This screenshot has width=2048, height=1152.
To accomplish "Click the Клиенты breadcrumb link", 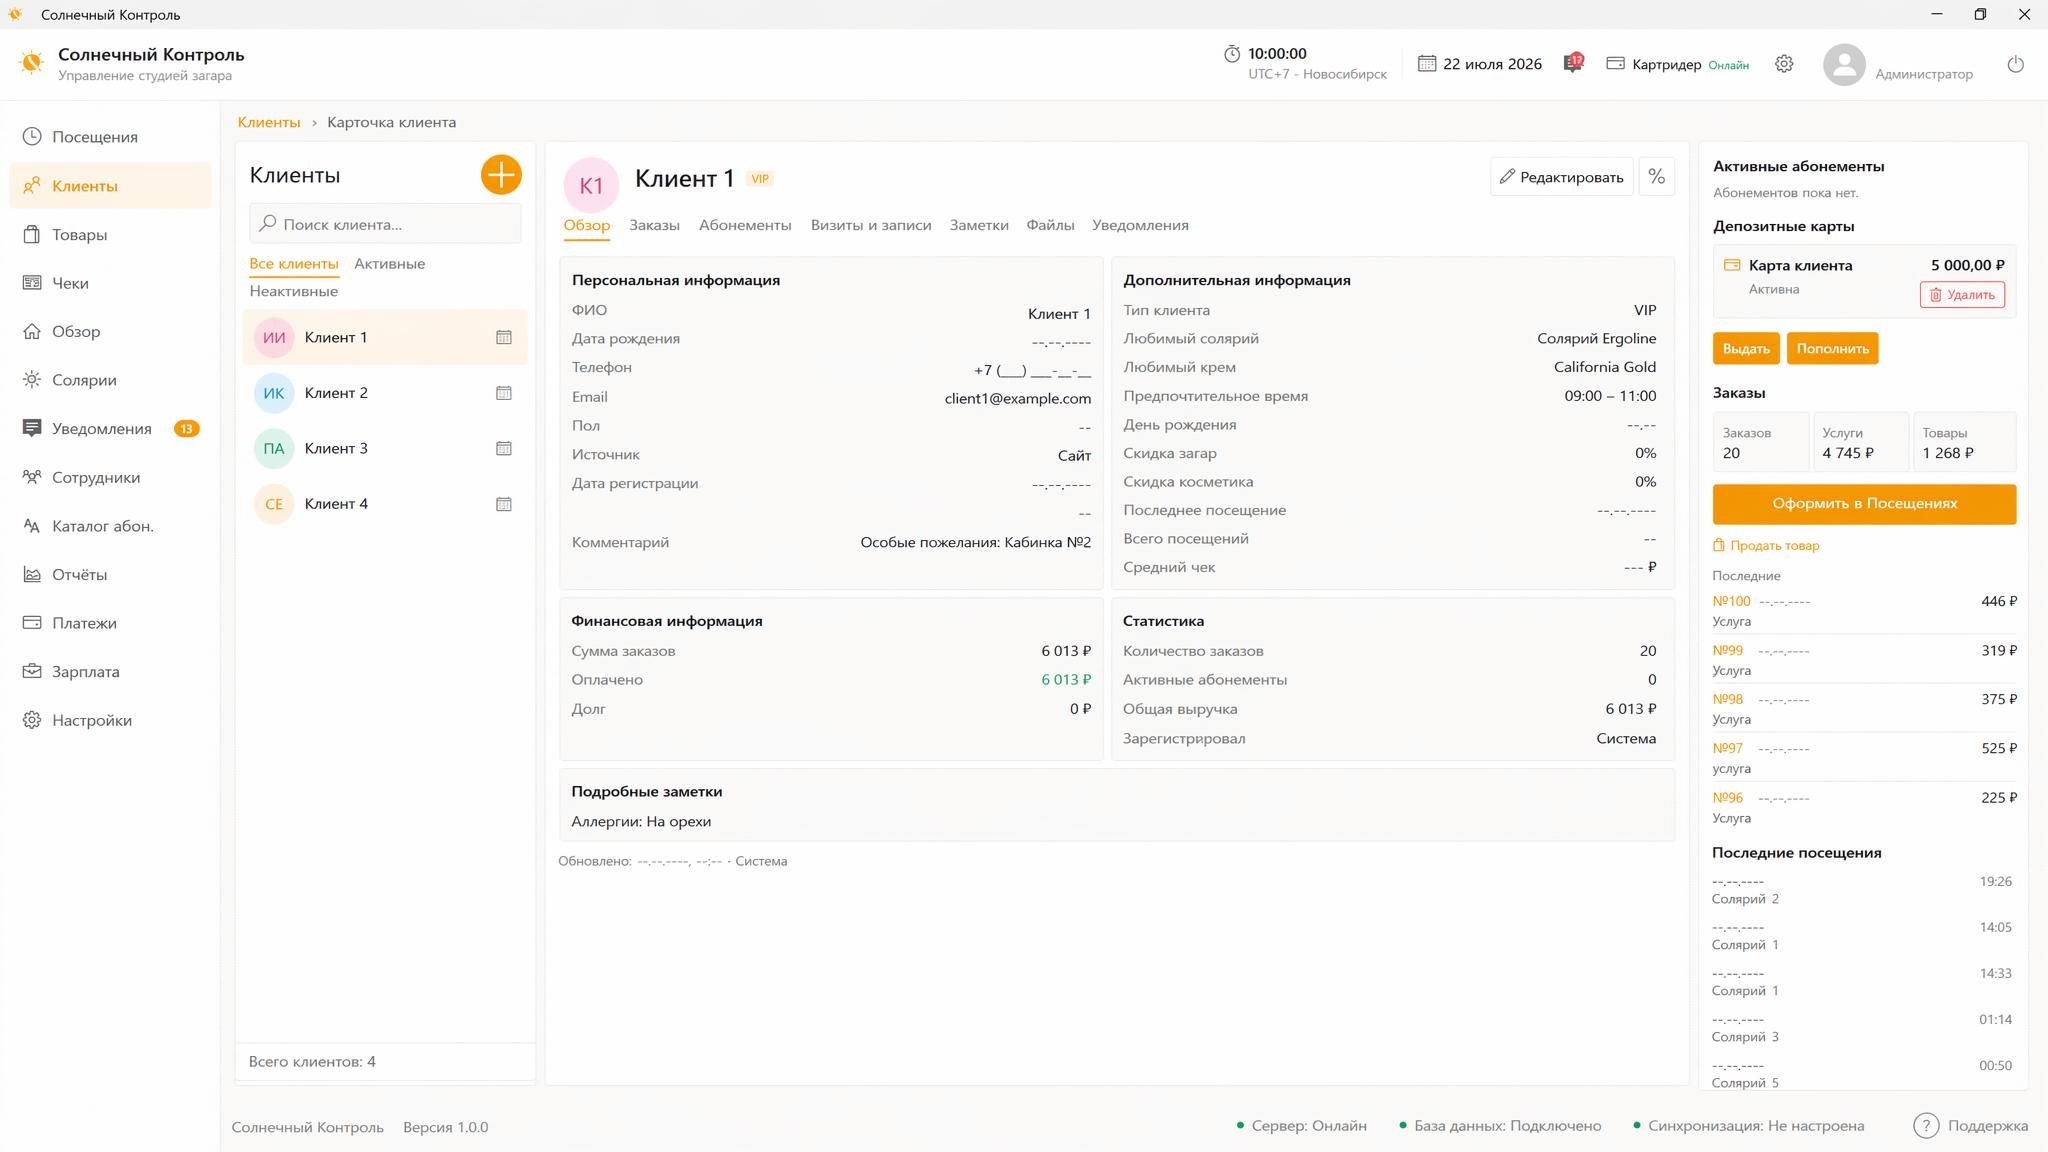I will click(x=269, y=122).
